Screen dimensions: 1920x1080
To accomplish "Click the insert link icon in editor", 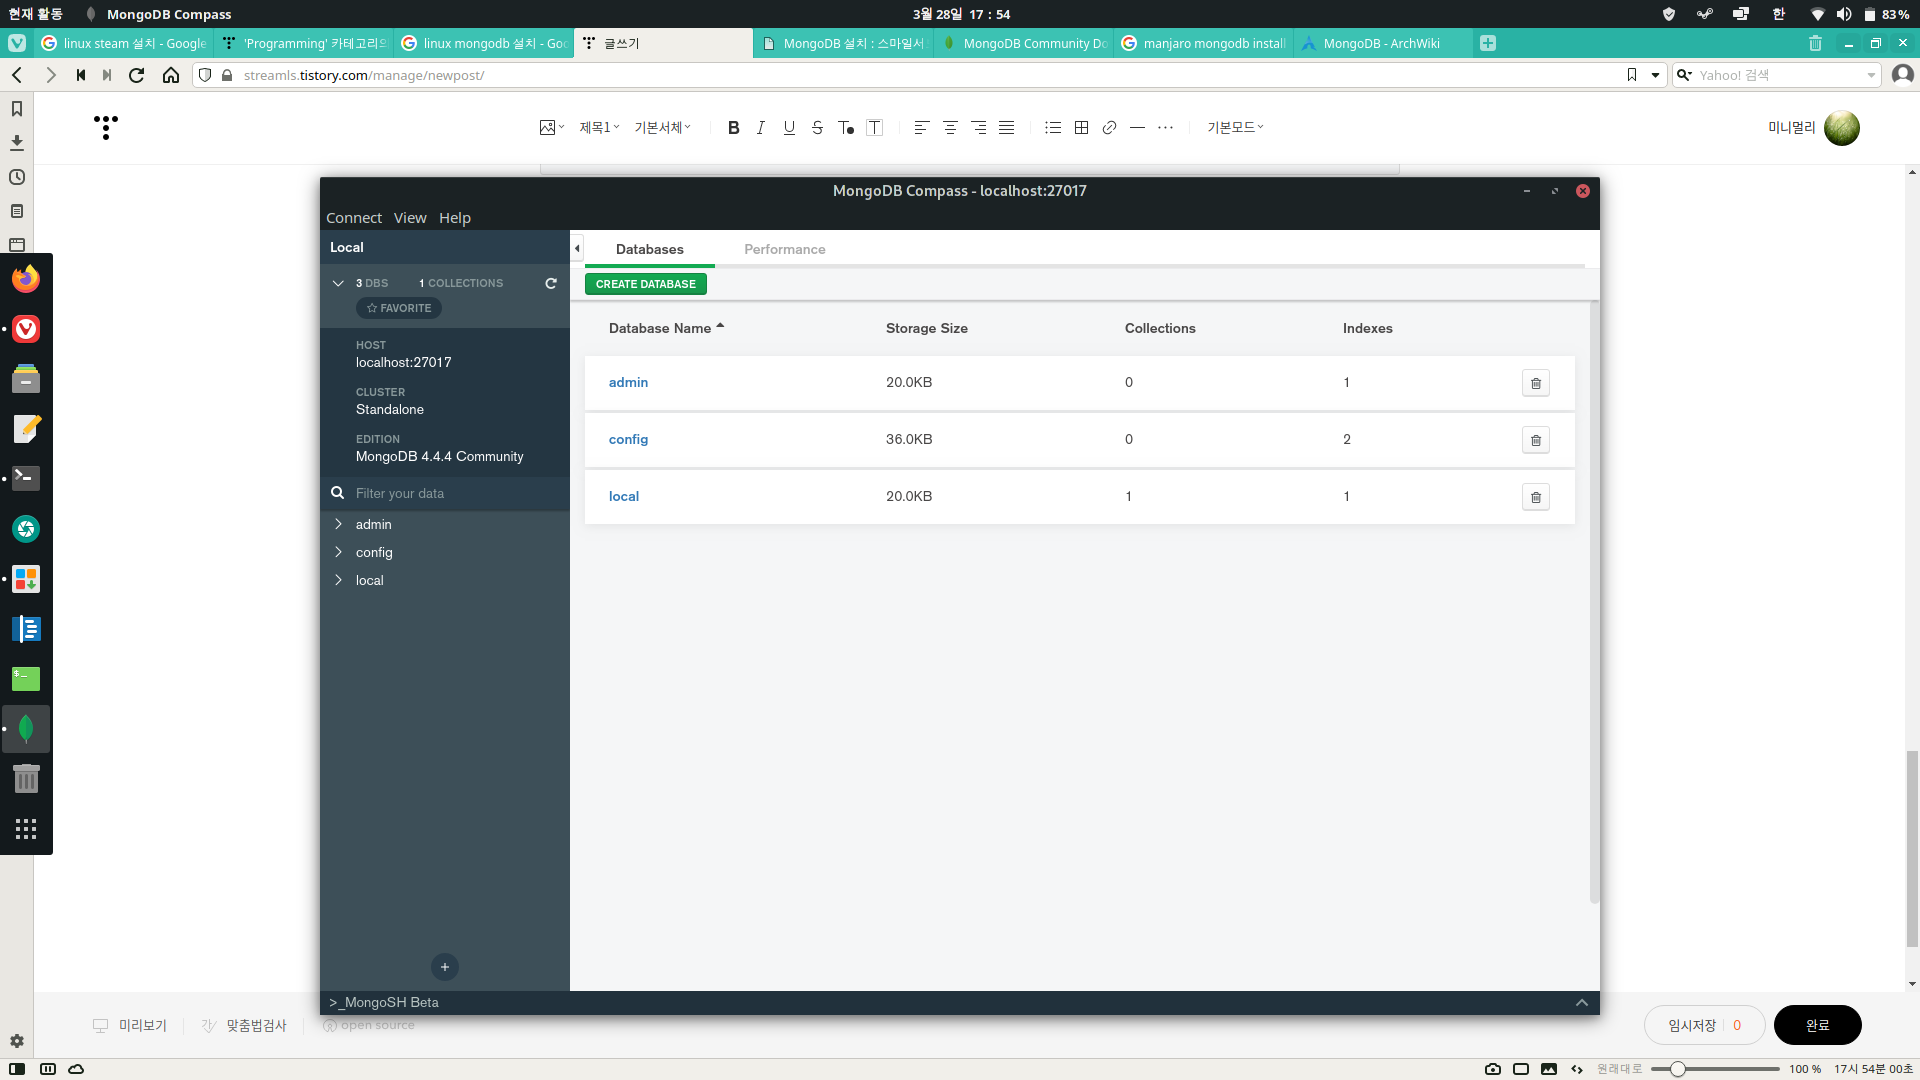I will tap(1109, 128).
